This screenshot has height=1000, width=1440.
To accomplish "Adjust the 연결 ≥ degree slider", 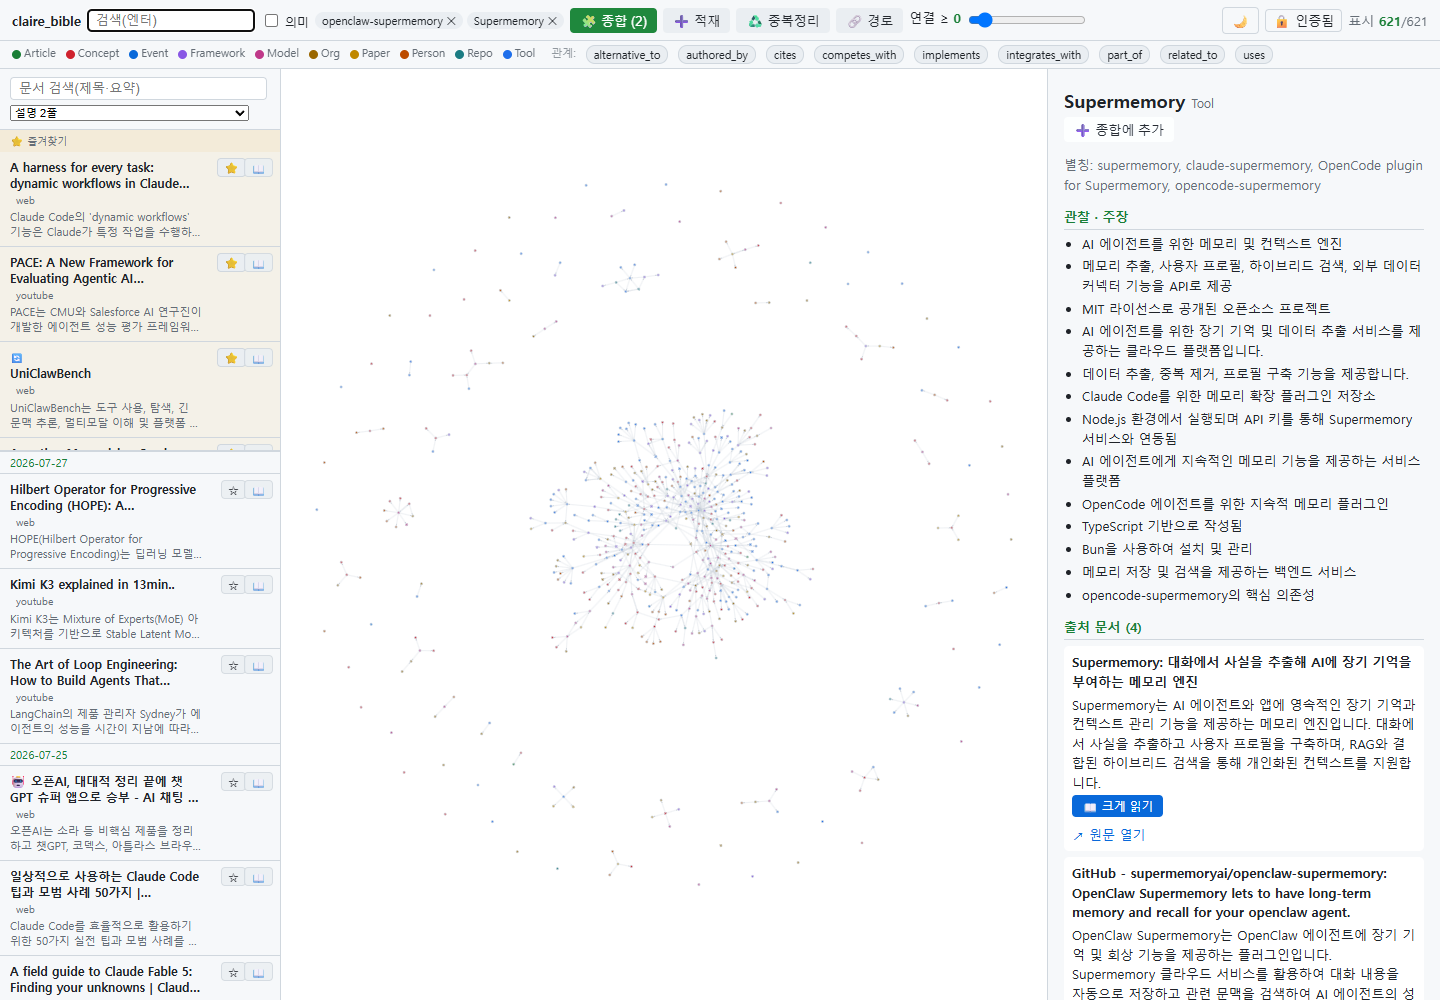I will (1027, 20).
